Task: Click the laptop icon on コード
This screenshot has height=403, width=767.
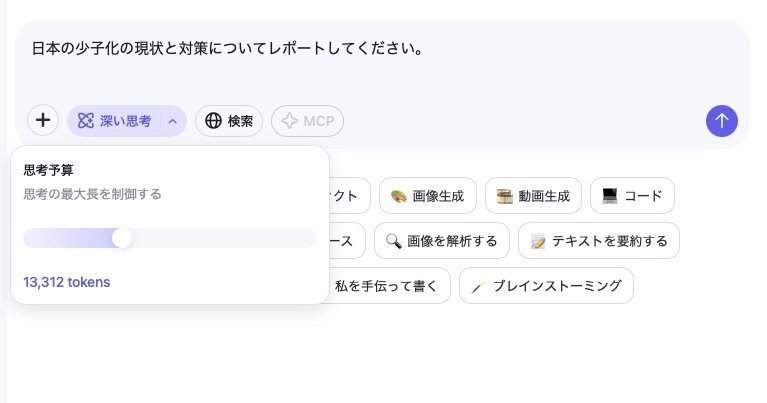Action: 609,196
